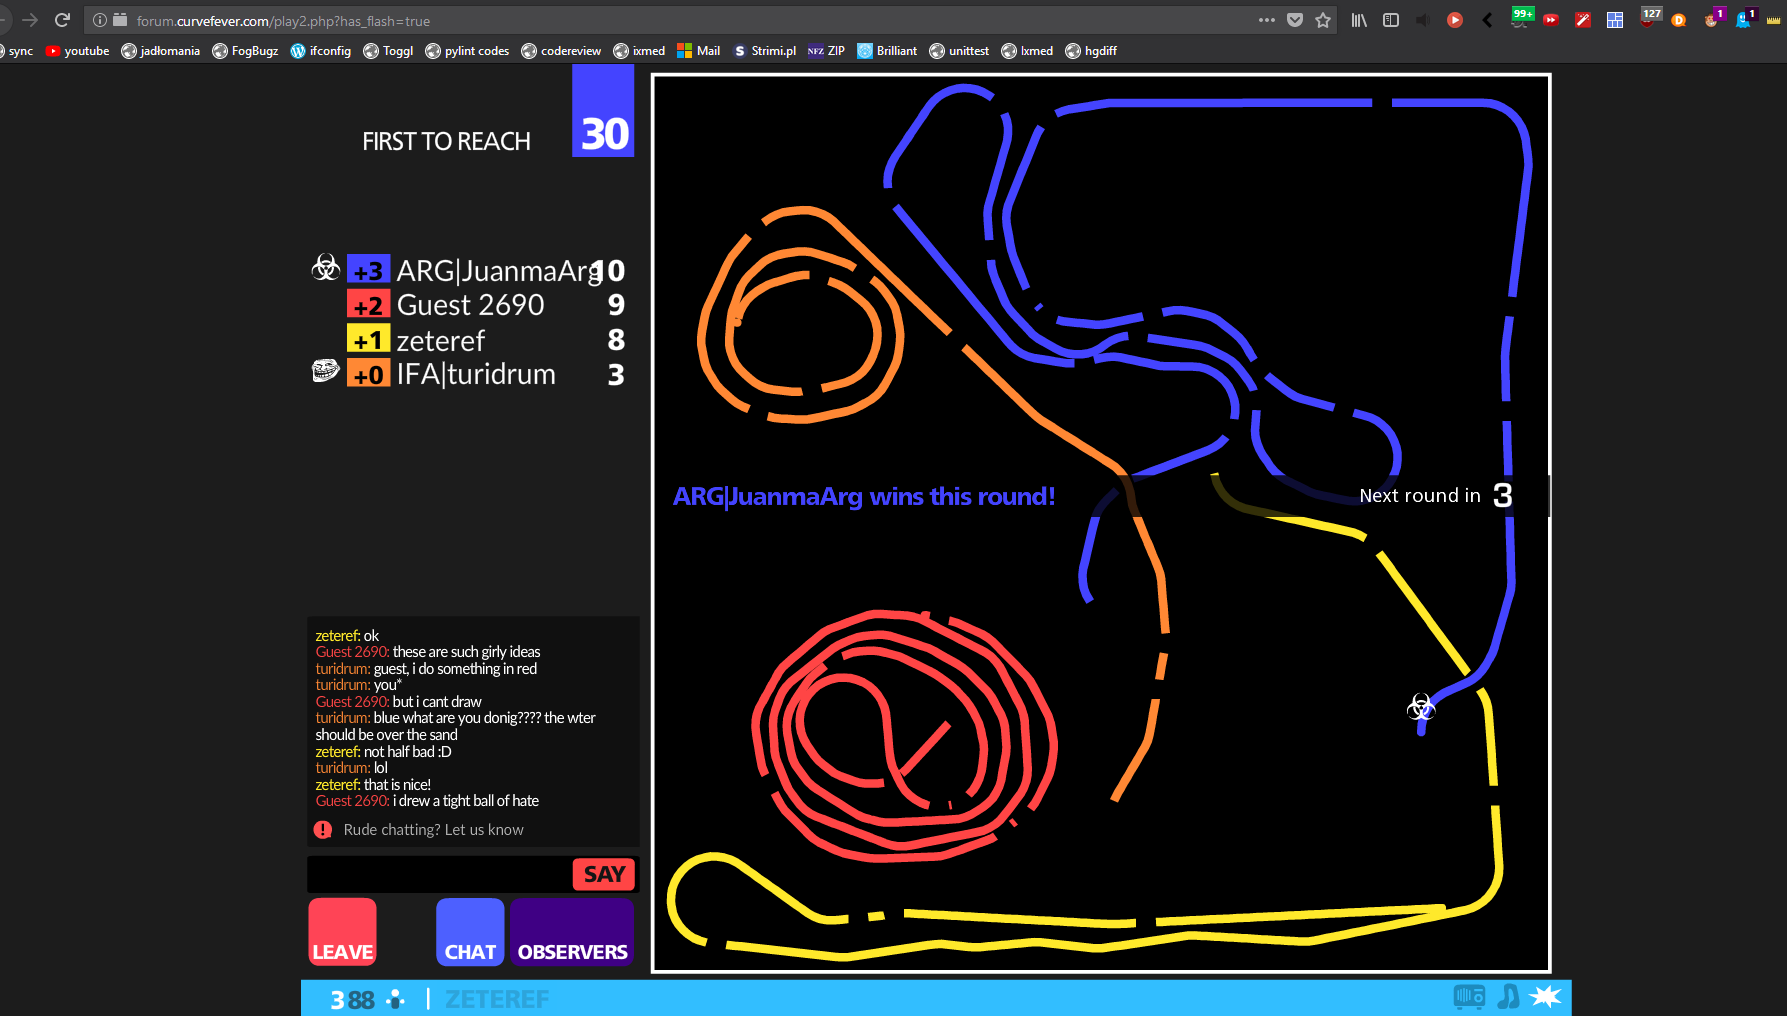Open the Brilliant bookmark
The height and width of the screenshot is (1016, 1787).
(x=887, y=51)
